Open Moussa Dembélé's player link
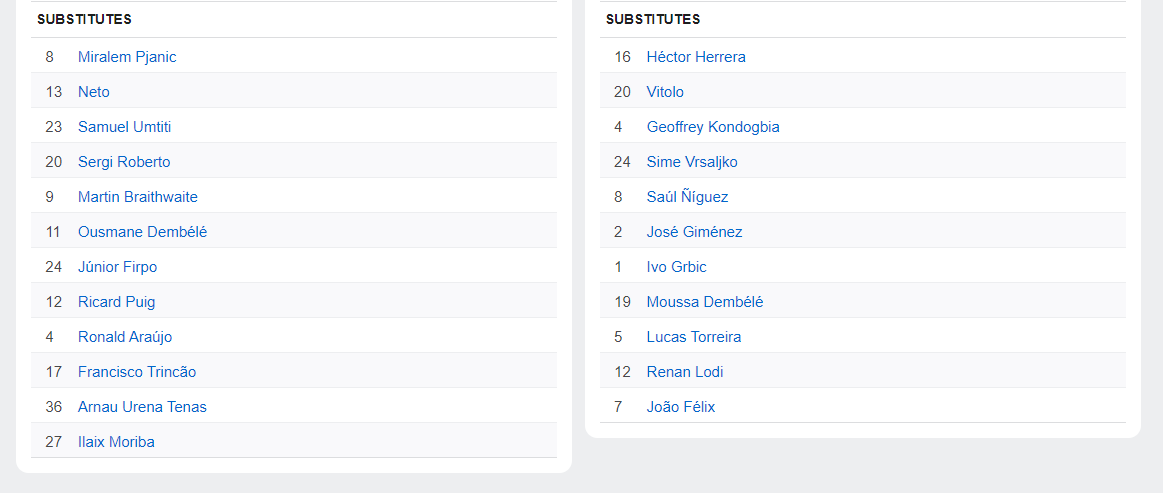 pos(704,302)
